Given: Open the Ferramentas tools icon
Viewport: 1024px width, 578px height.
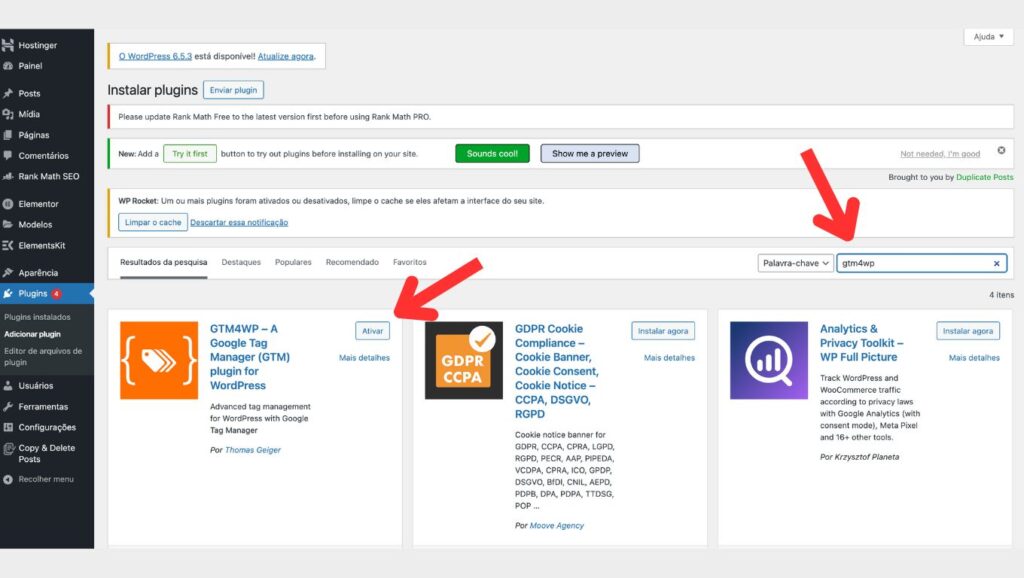Looking at the screenshot, I should [10, 406].
